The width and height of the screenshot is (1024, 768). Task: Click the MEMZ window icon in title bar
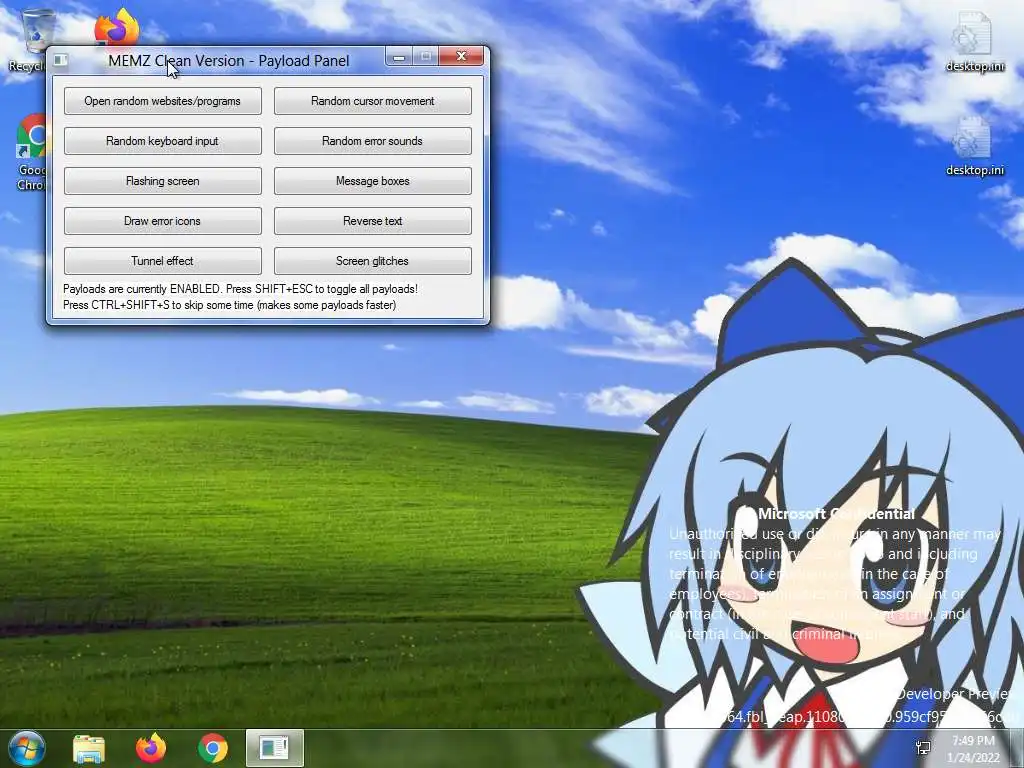[x=61, y=60]
